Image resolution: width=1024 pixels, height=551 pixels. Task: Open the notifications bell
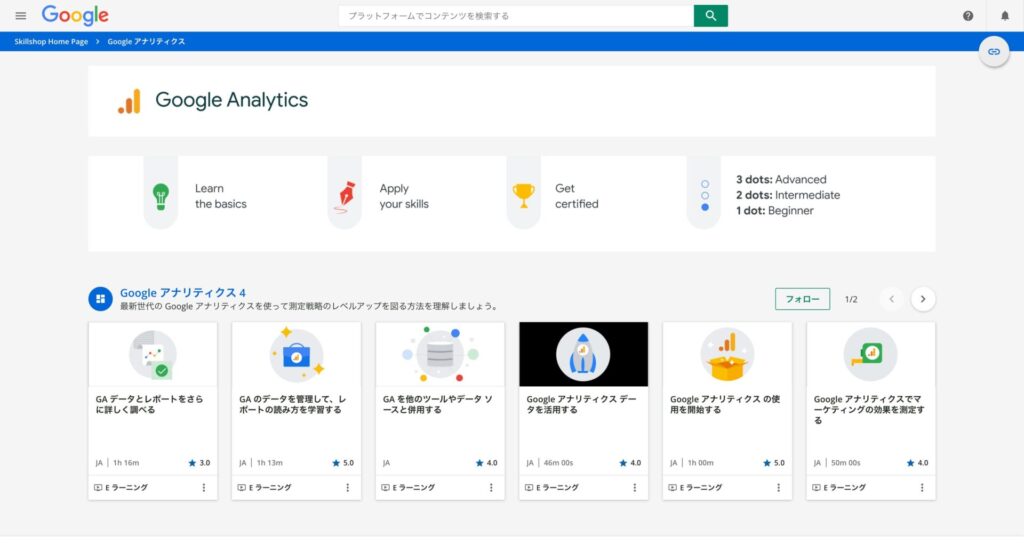coord(1005,16)
